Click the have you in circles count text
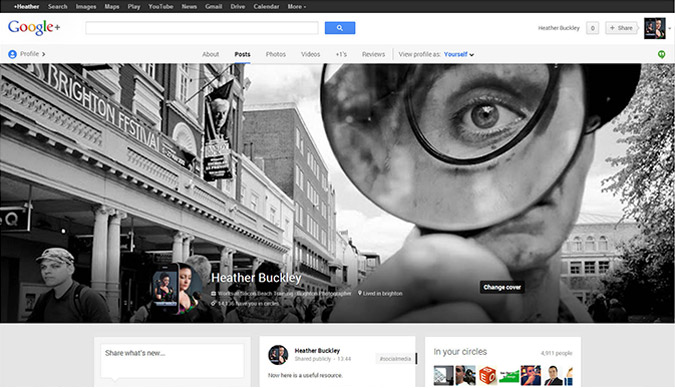The height and width of the screenshot is (388, 675). (x=248, y=304)
